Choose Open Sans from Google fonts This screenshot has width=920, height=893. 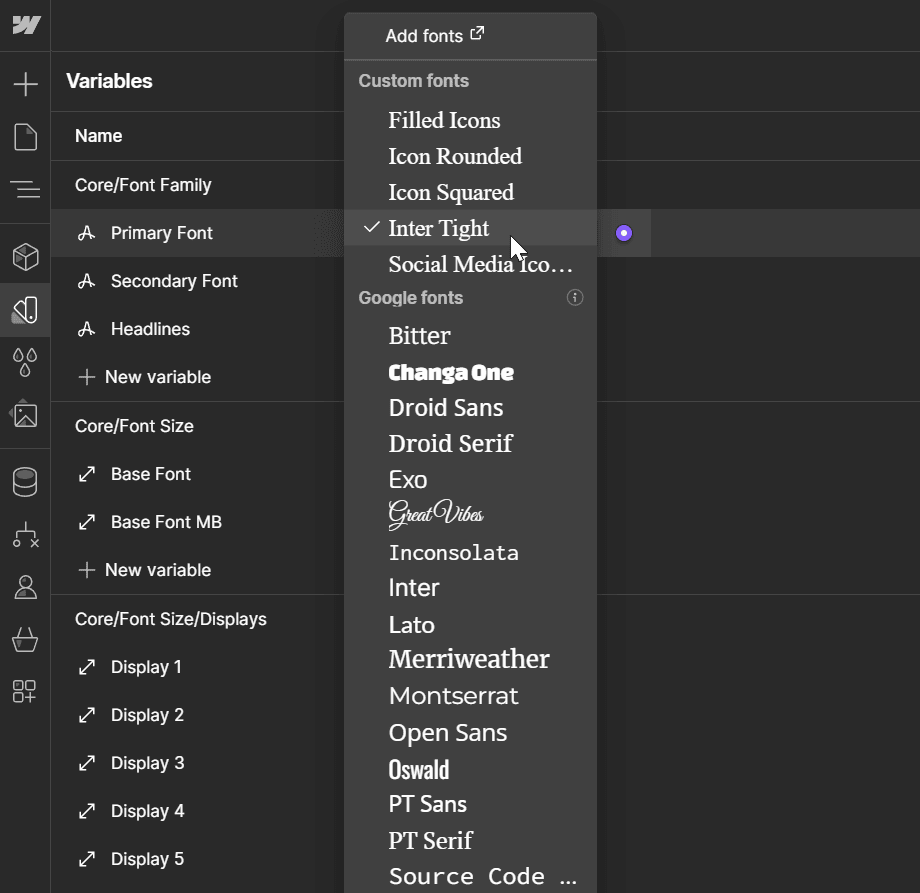(x=448, y=732)
